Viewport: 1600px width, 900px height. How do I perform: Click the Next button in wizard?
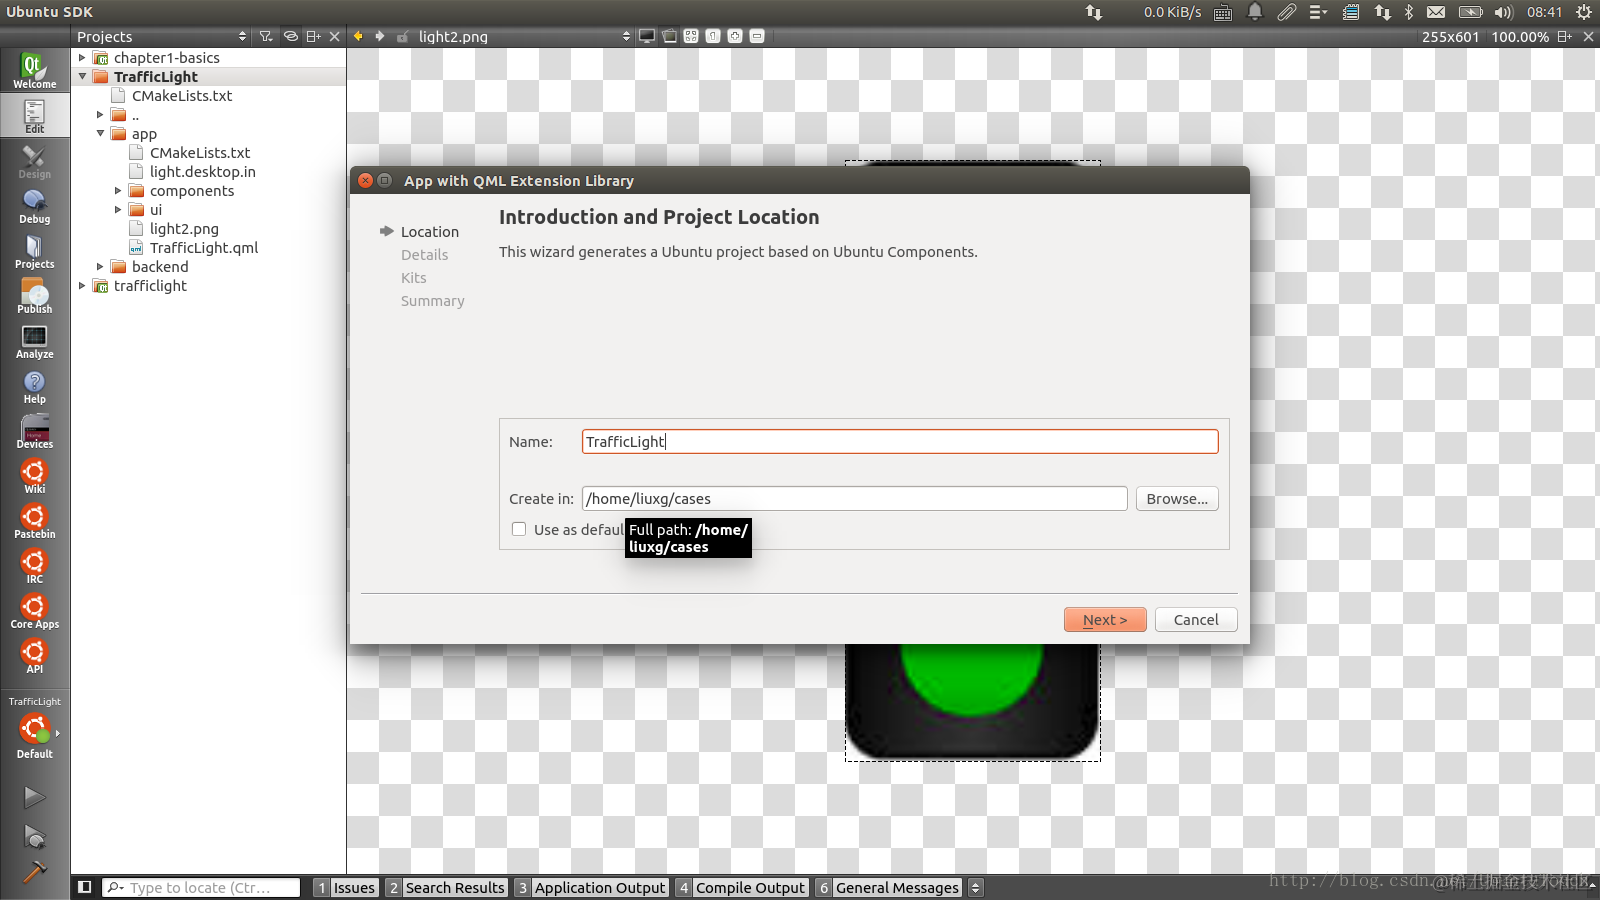[x=1105, y=620]
